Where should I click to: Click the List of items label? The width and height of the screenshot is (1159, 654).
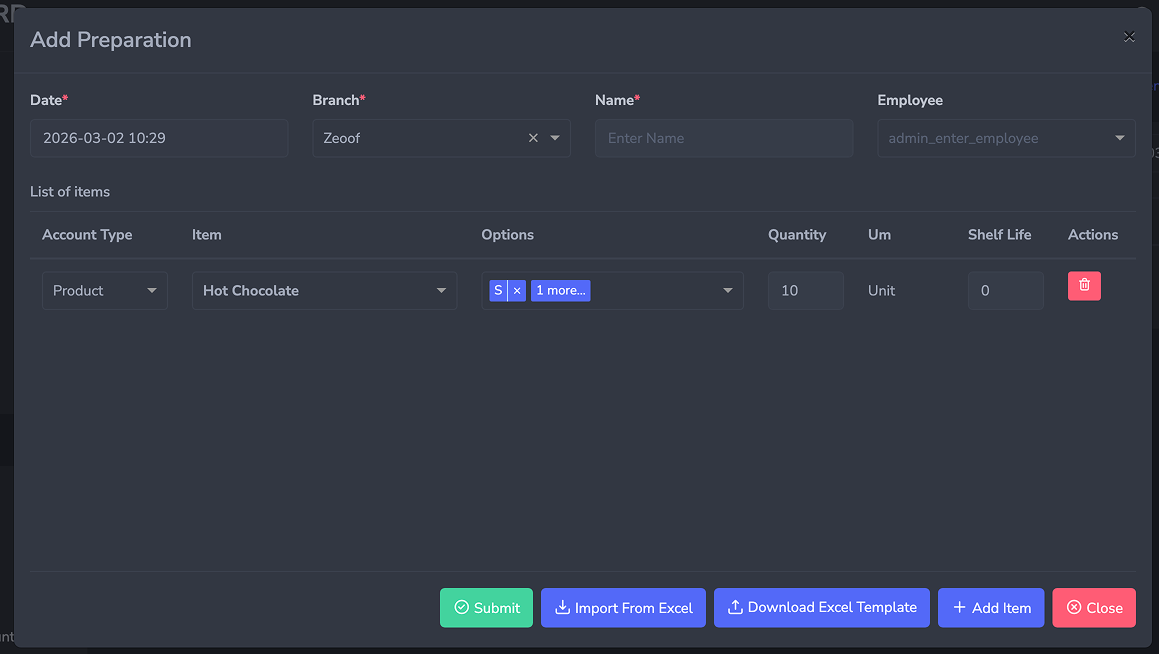70,192
